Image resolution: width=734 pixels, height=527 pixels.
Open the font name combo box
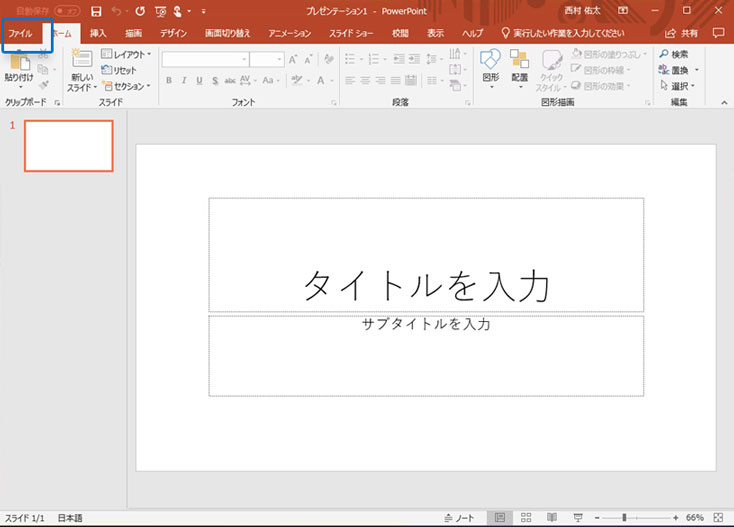coord(203,59)
